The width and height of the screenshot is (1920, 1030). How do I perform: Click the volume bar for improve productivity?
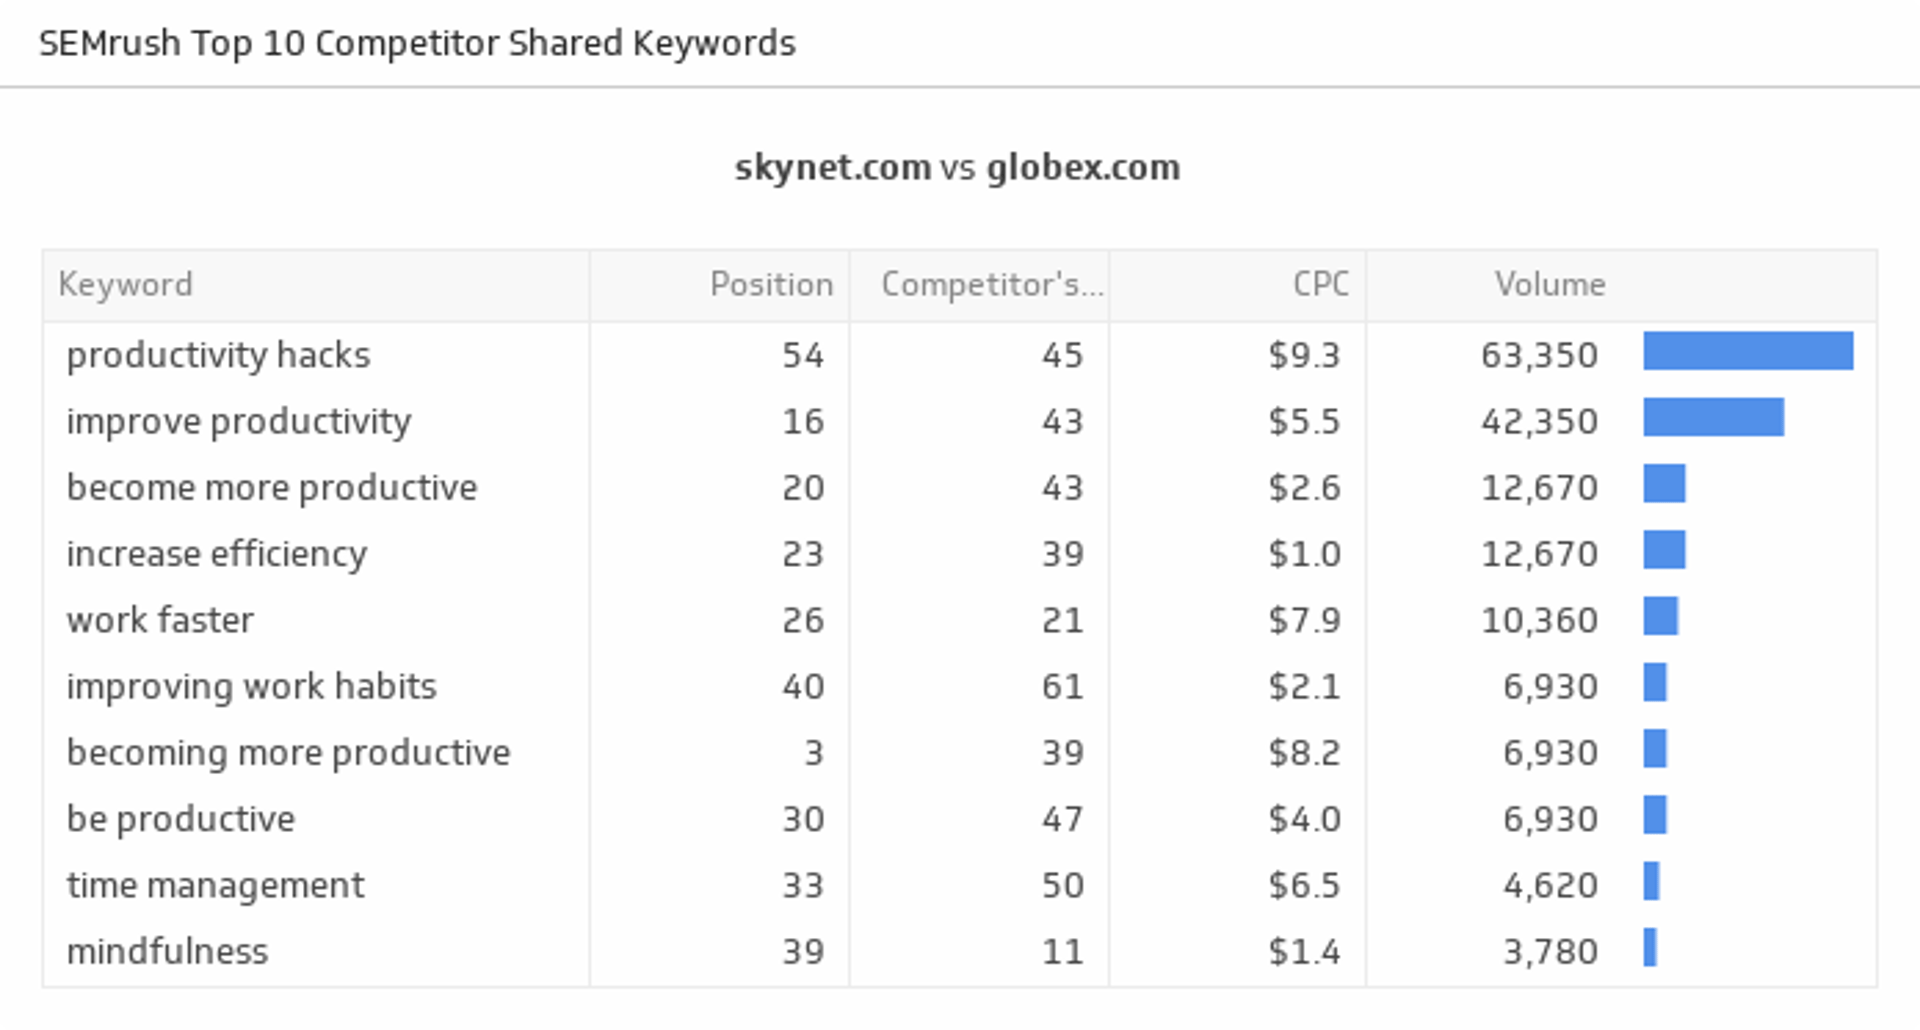click(x=1713, y=417)
